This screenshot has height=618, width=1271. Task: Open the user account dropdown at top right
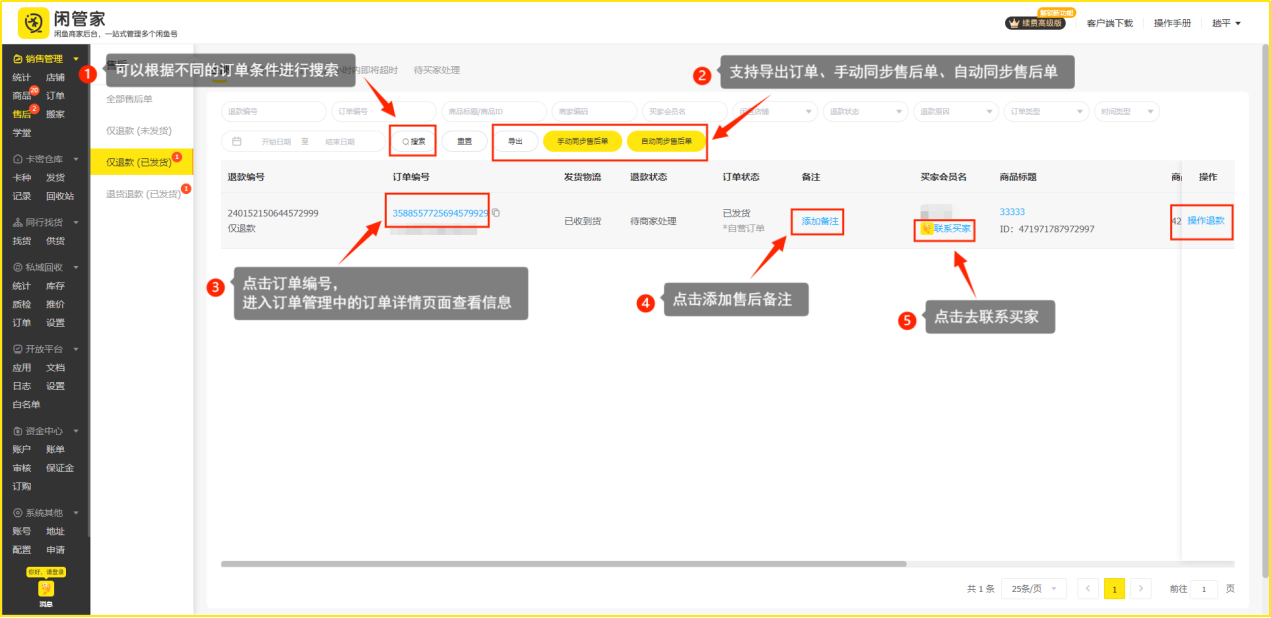point(1226,23)
